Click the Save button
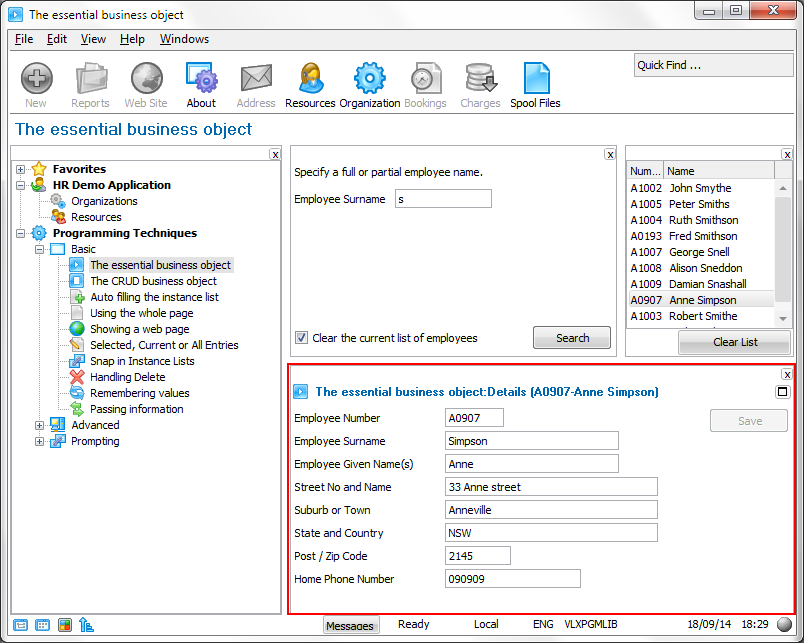The width and height of the screenshot is (804, 643). coord(749,420)
